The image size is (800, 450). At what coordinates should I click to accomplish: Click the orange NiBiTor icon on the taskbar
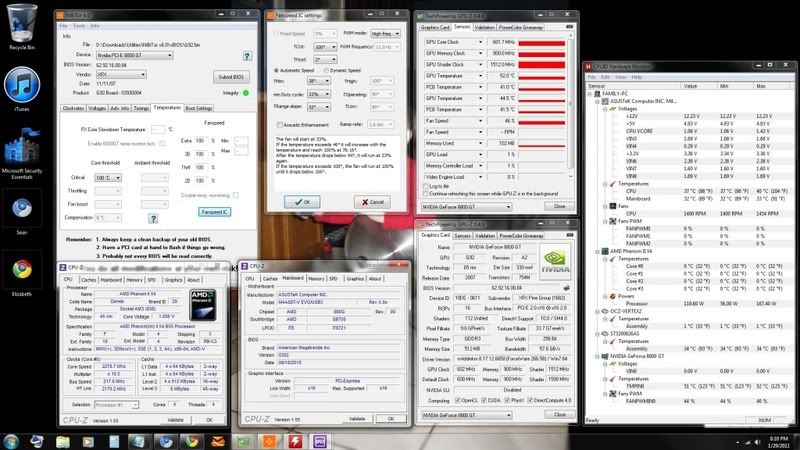coord(269,441)
